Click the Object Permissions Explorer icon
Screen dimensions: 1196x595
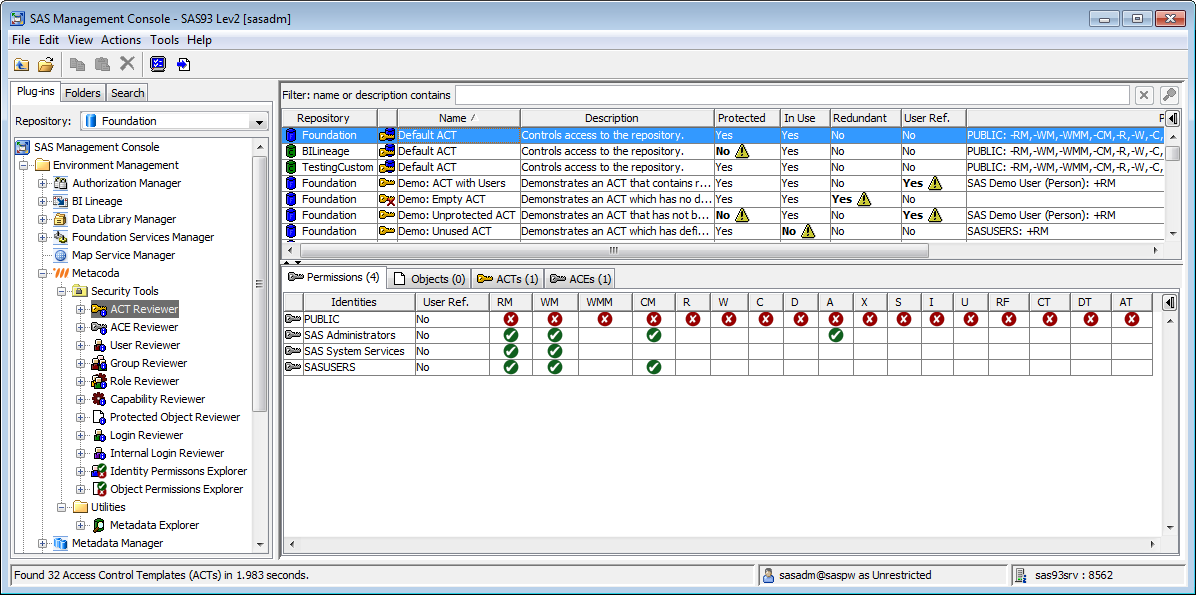tap(98, 489)
